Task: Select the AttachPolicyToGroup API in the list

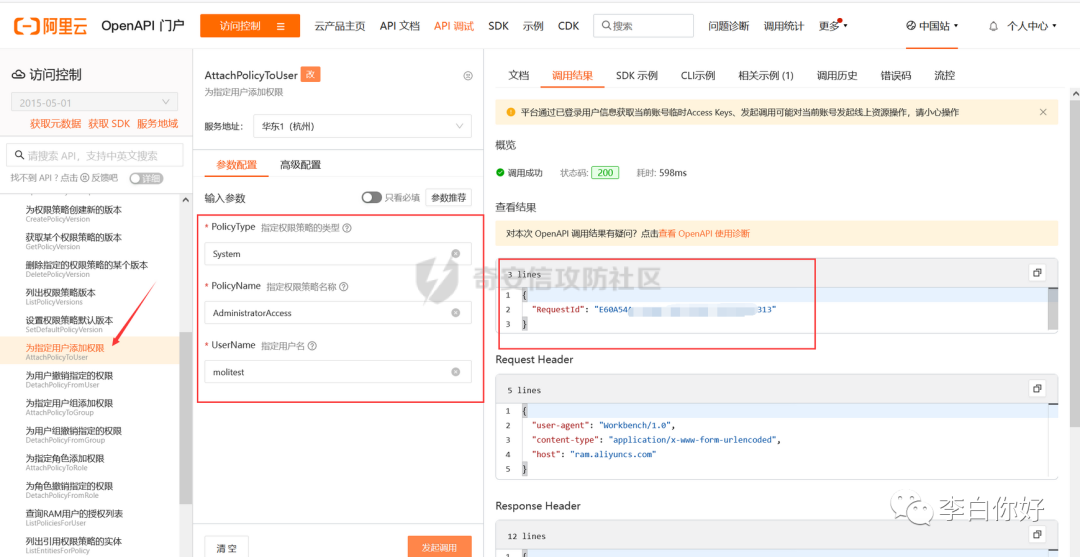Action: (92, 407)
